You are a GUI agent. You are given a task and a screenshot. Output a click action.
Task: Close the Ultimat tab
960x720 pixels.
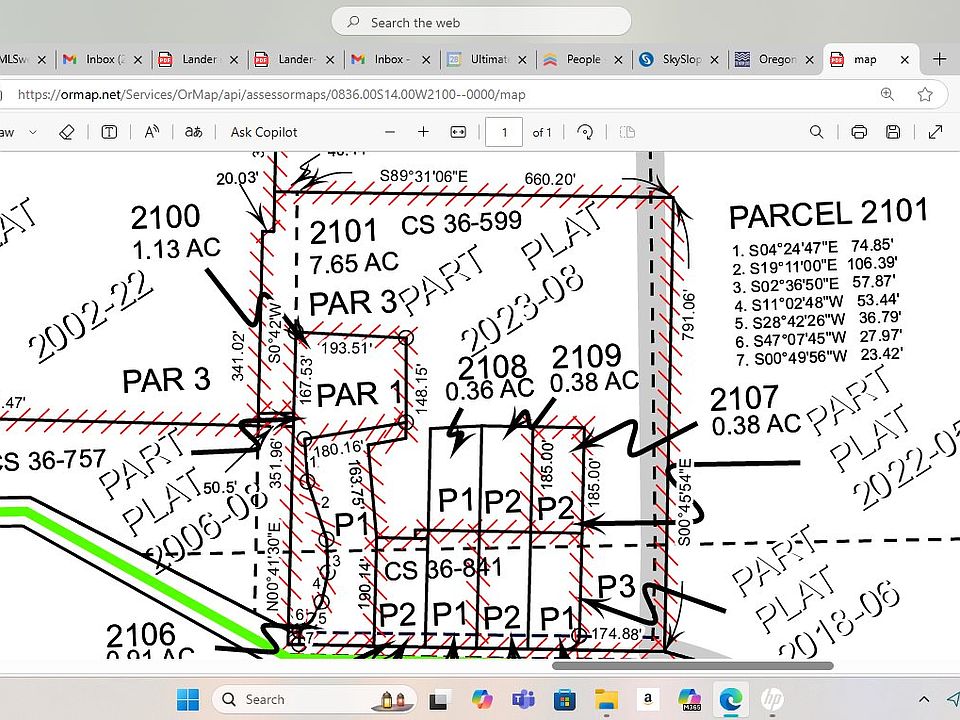tap(522, 59)
